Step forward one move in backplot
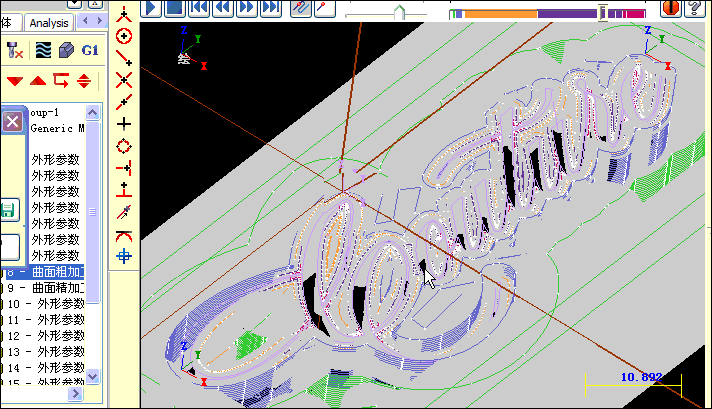The width and height of the screenshot is (712, 409). 247,8
